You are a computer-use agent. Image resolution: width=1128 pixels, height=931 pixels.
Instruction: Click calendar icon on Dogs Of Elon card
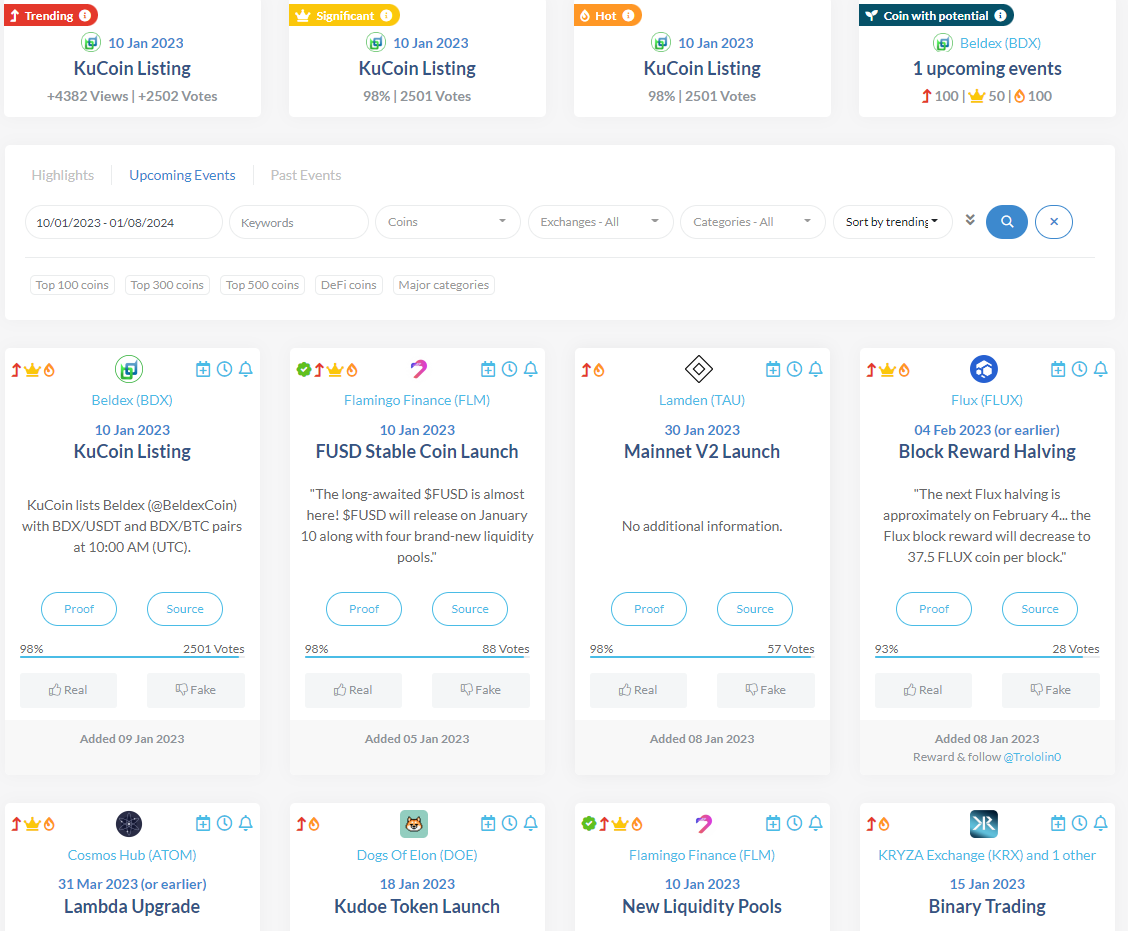point(488,823)
